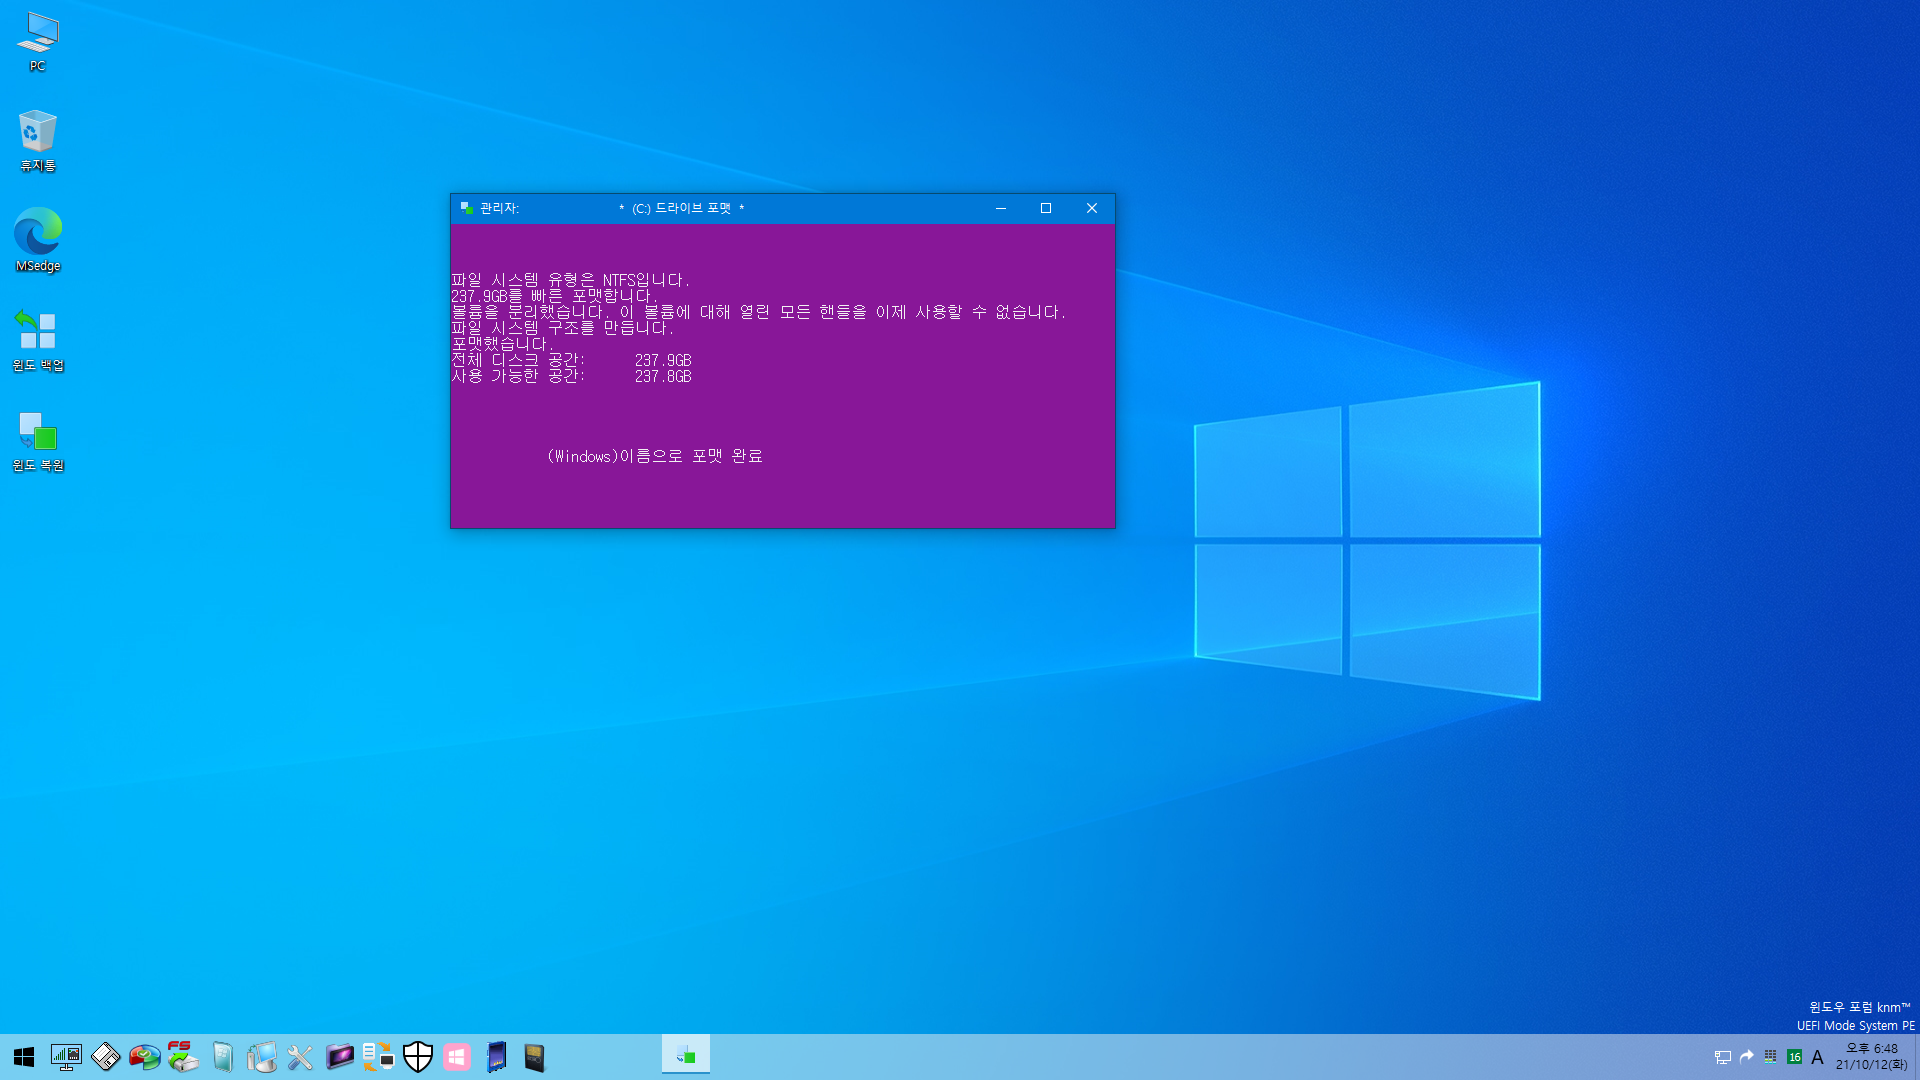Image resolution: width=1920 pixels, height=1080 pixels.
Task: Click the '(C:) 드라이브 포맷' window title
Action: (682, 208)
